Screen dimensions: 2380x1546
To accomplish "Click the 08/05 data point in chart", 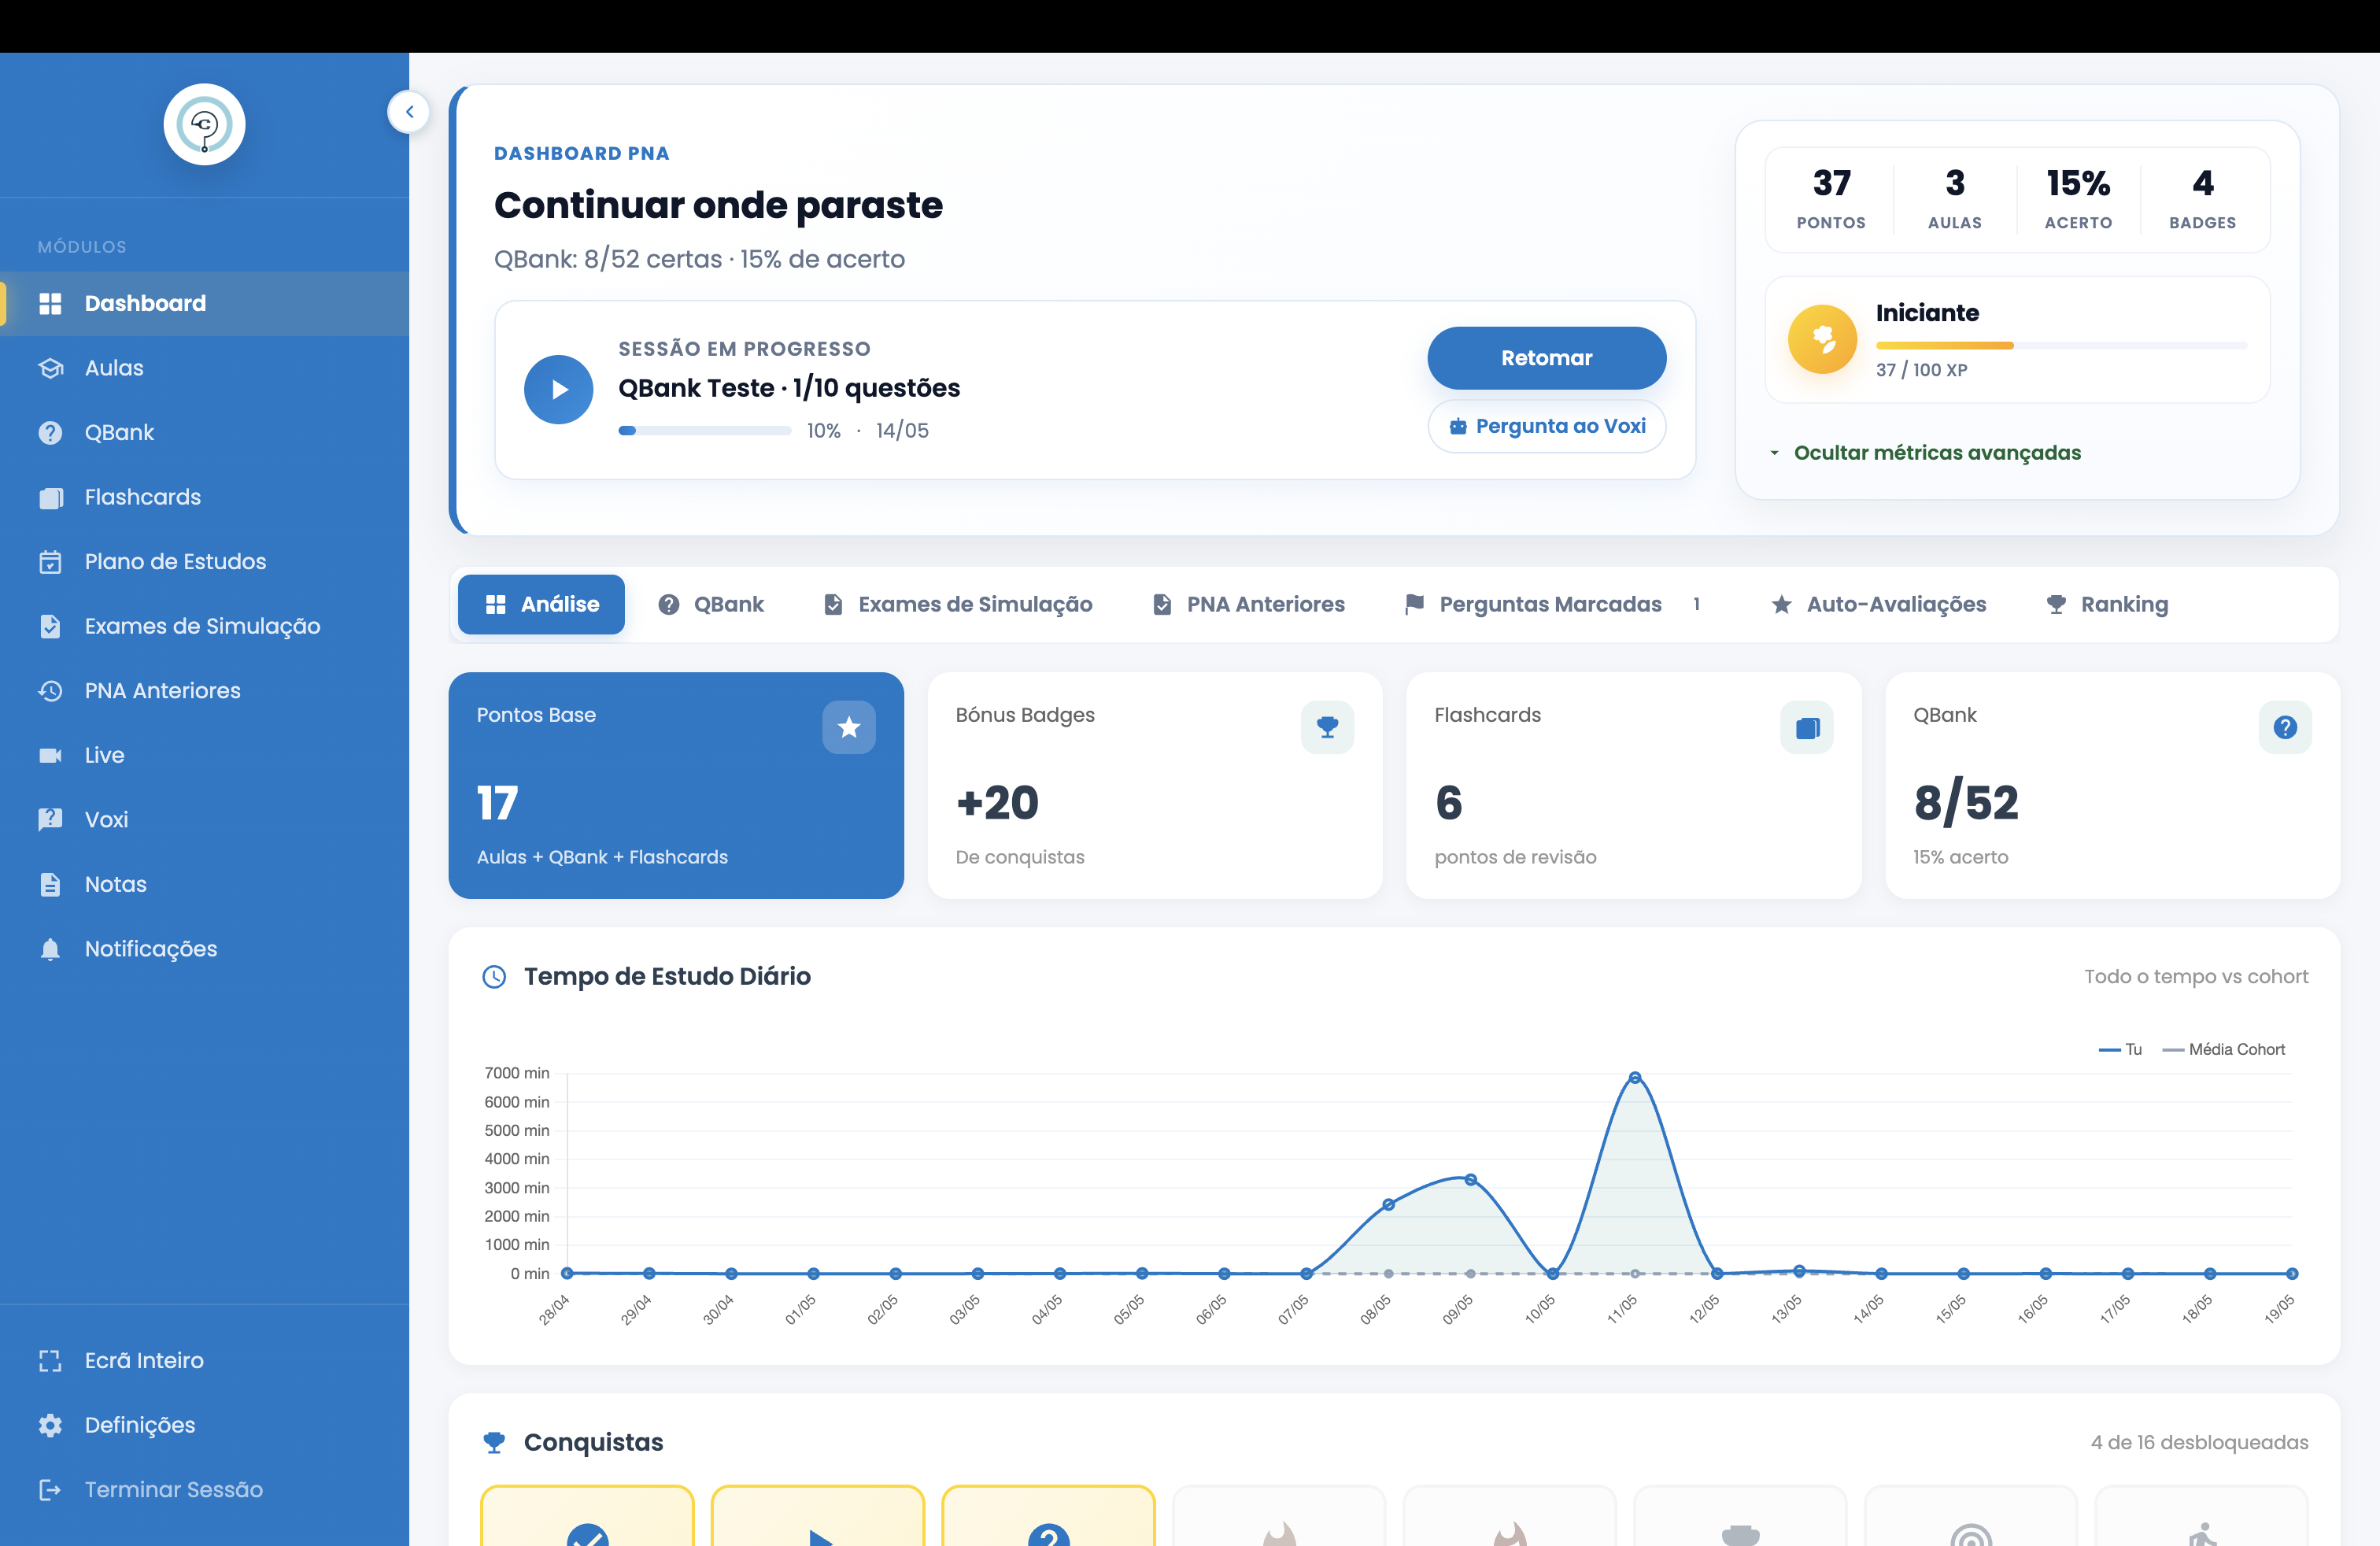I will tap(1388, 1204).
